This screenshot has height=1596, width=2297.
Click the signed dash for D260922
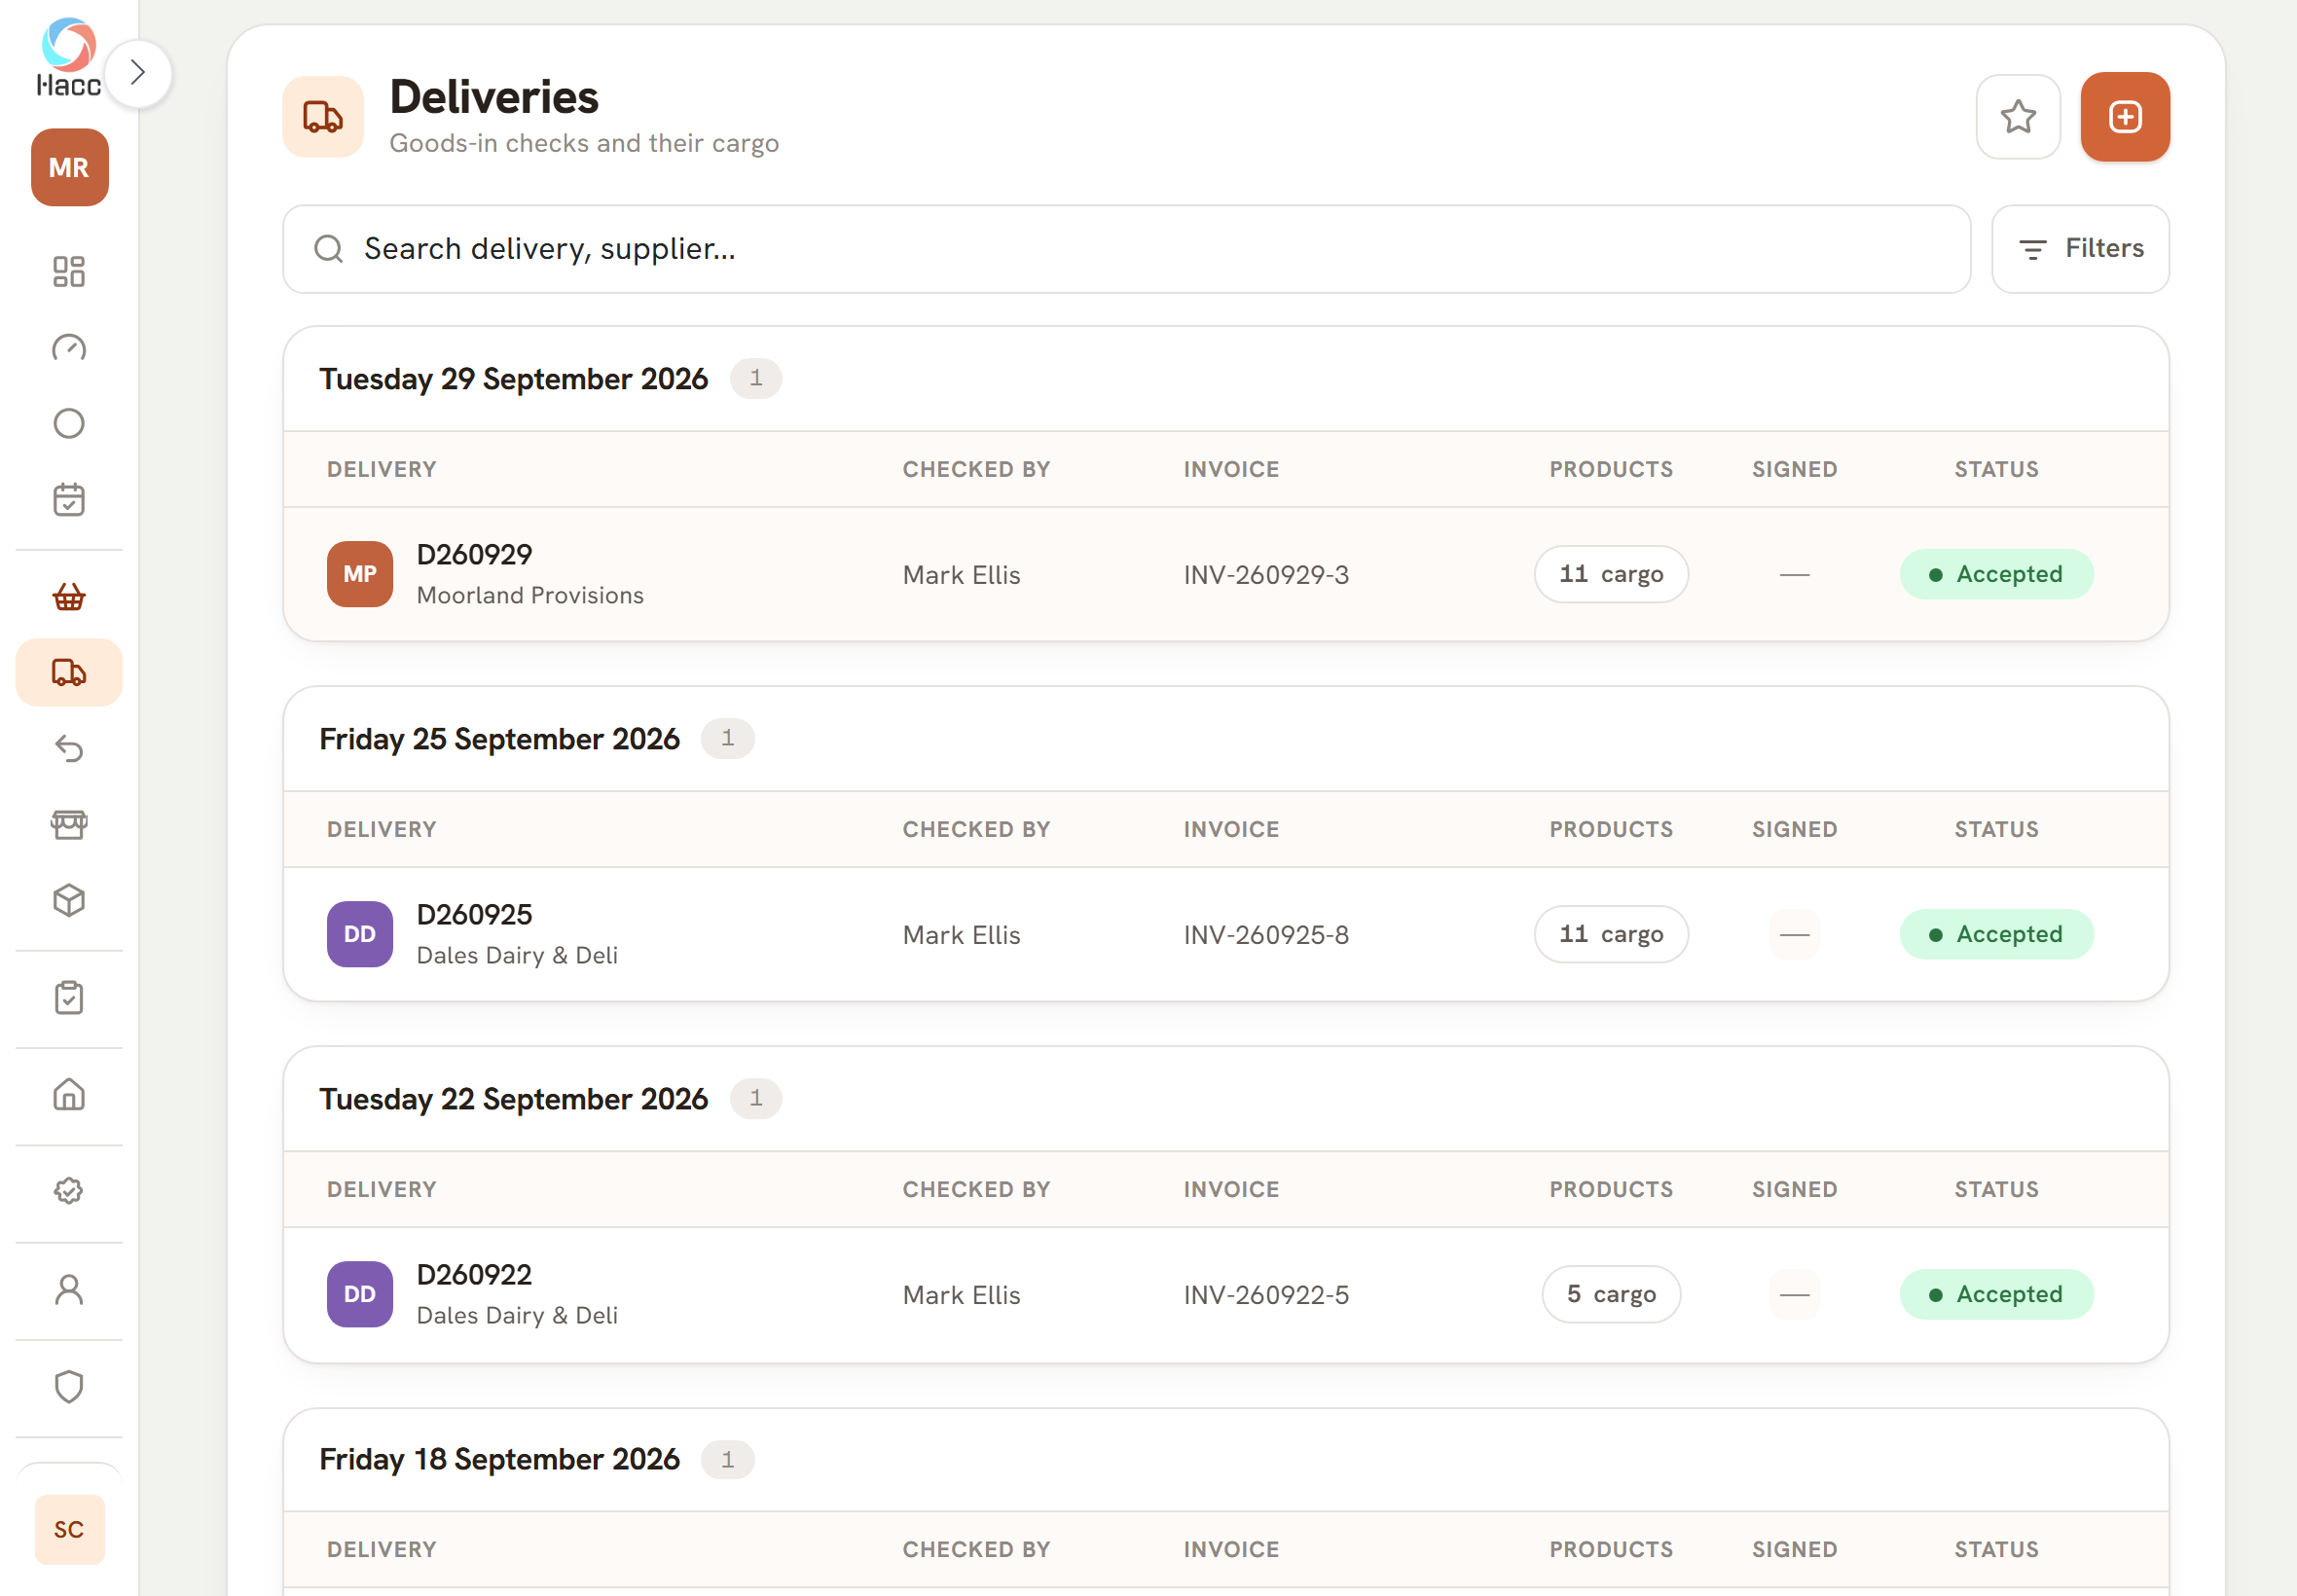tap(1794, 1295)
